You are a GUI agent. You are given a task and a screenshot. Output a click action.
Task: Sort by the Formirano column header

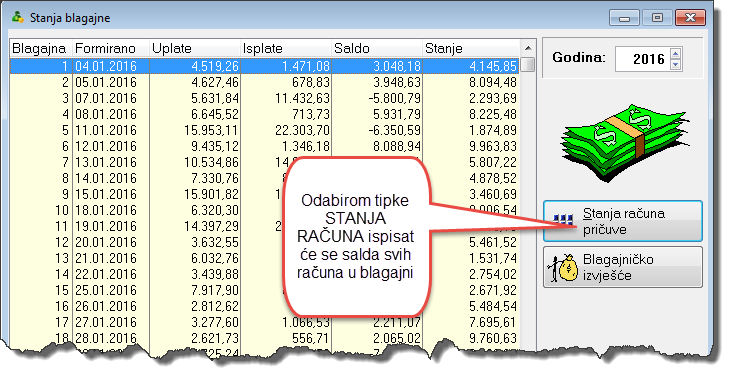(x=110, y=48)
